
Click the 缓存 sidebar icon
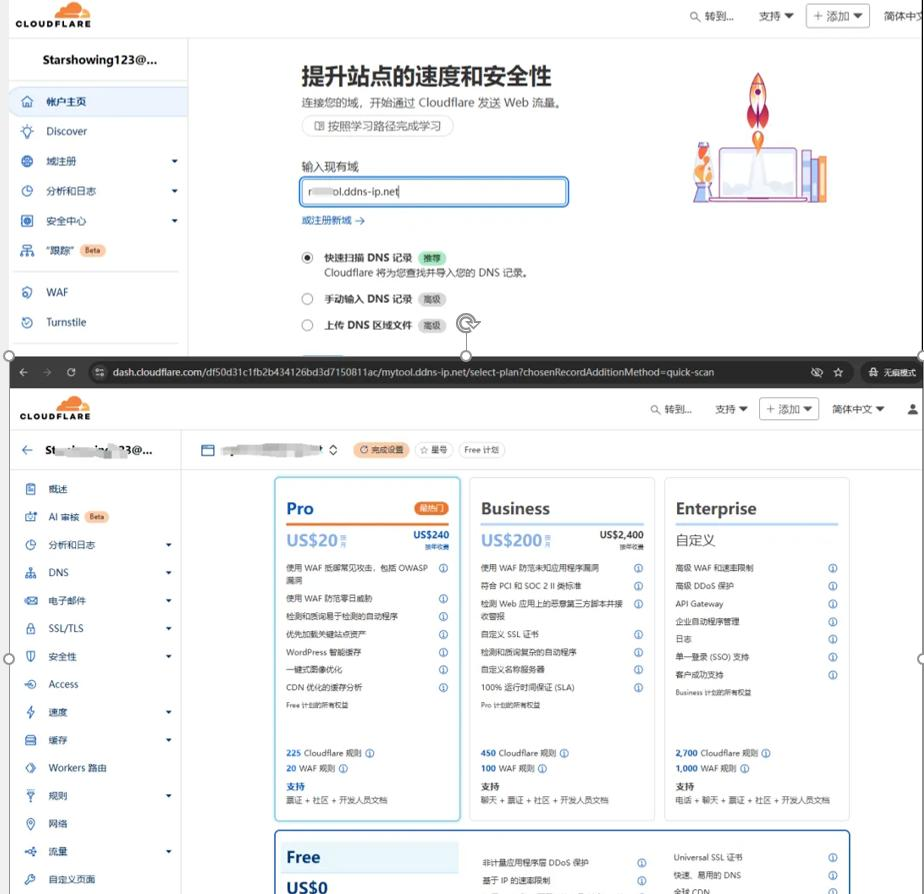click(x=31, y=740)
